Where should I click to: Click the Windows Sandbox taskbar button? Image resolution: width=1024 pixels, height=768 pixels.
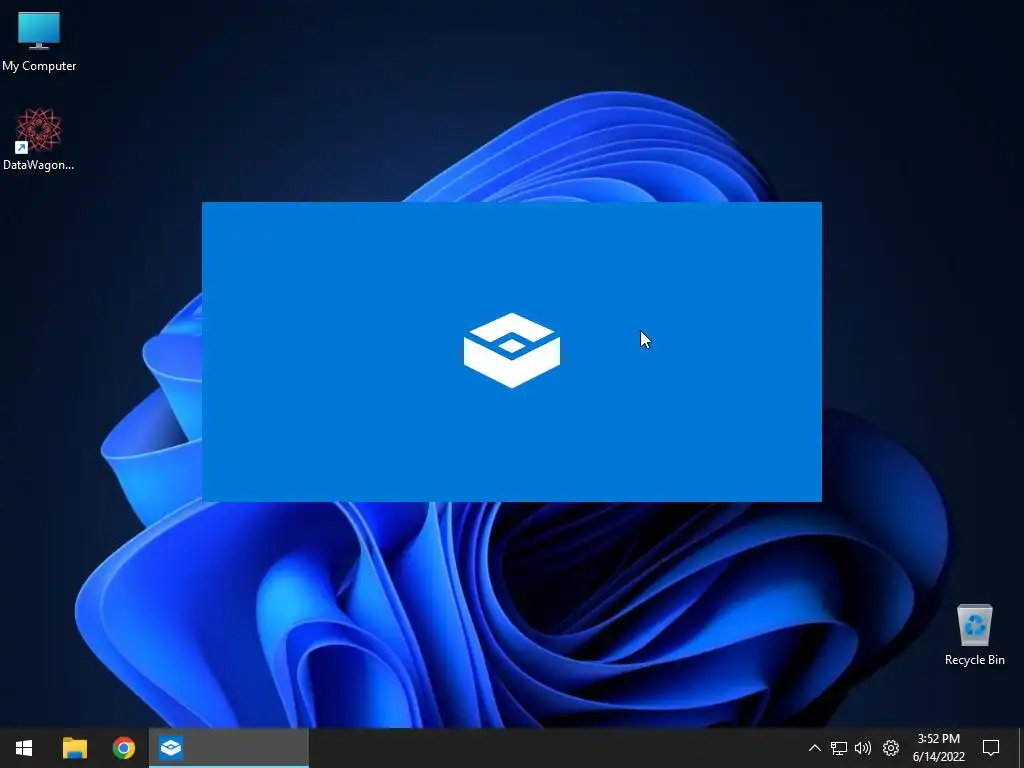pyautogui.click(x=229, y=748)
